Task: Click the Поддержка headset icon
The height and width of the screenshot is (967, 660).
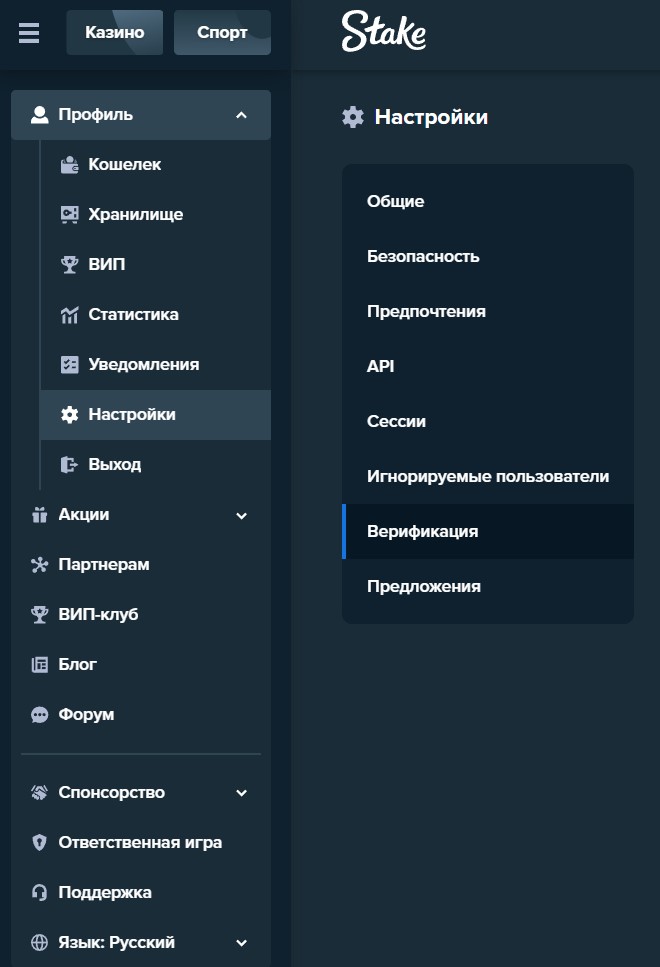Action: coord(39,892)
